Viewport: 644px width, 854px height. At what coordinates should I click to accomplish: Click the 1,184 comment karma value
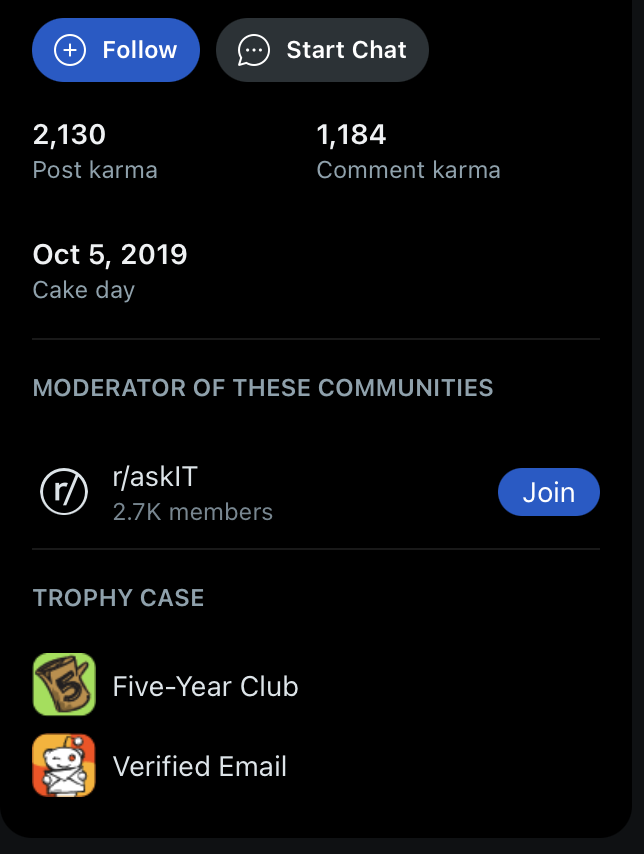point(351,135)
